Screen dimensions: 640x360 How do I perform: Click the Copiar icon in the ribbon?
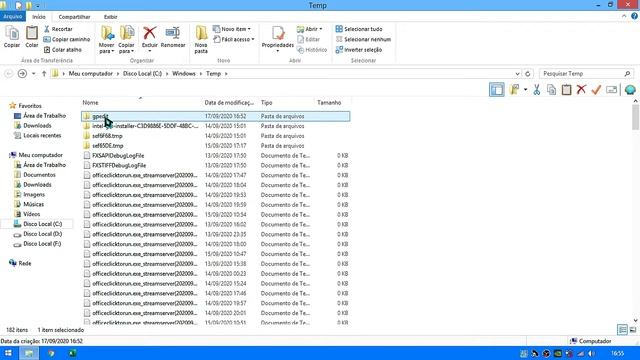(12, 33)
